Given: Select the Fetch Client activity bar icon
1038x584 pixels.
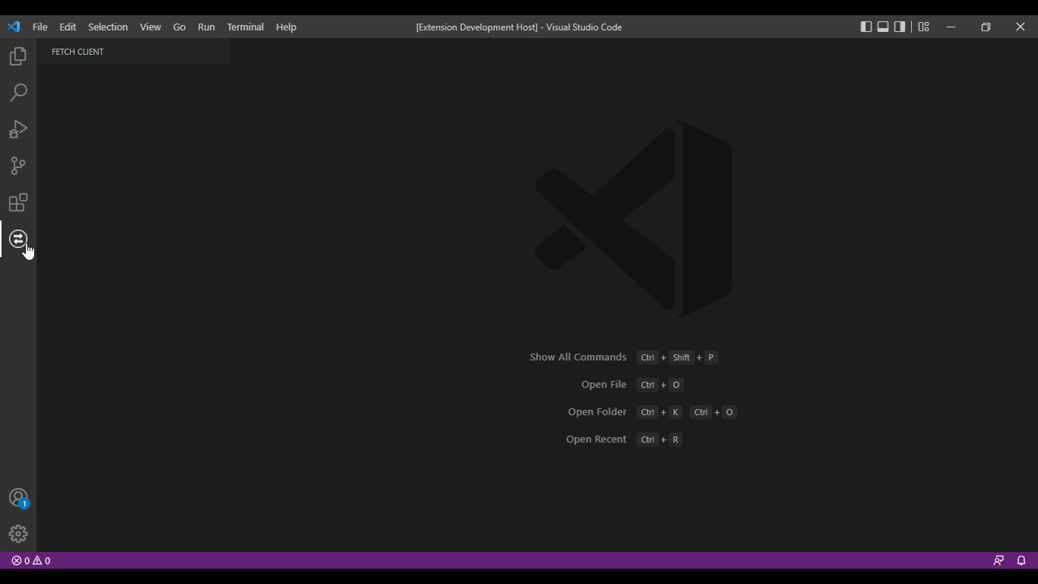Looking at the screenshot, I should [x=18, y=238].
